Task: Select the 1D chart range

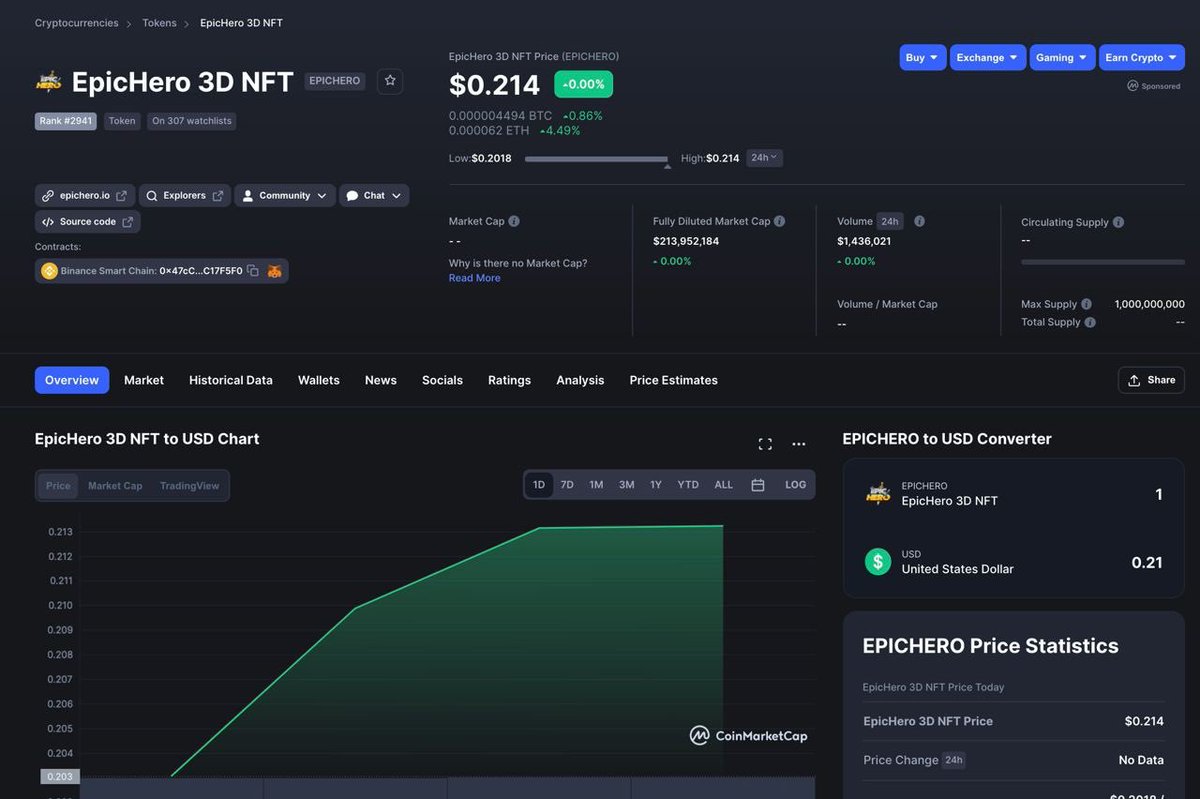Action: pos(539,485)
